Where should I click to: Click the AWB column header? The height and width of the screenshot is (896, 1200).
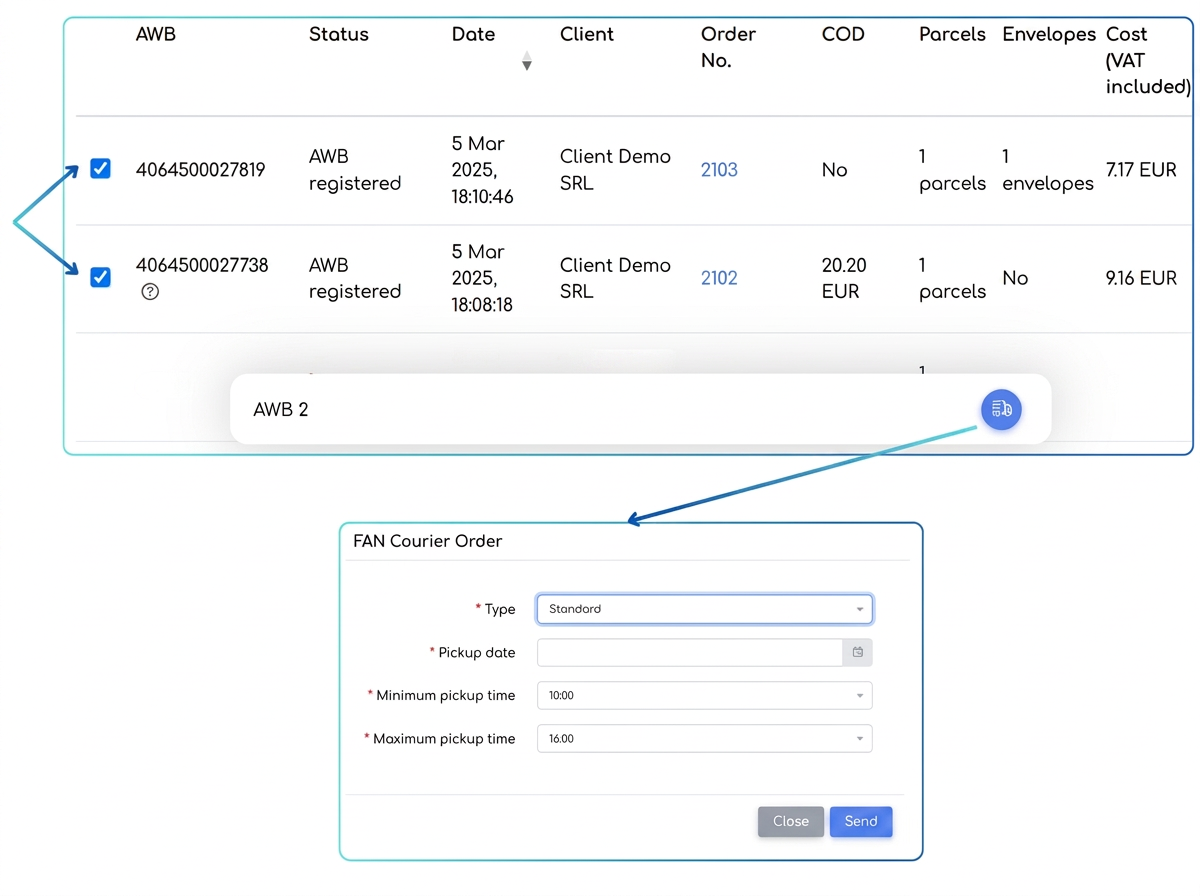coord(156,35)
